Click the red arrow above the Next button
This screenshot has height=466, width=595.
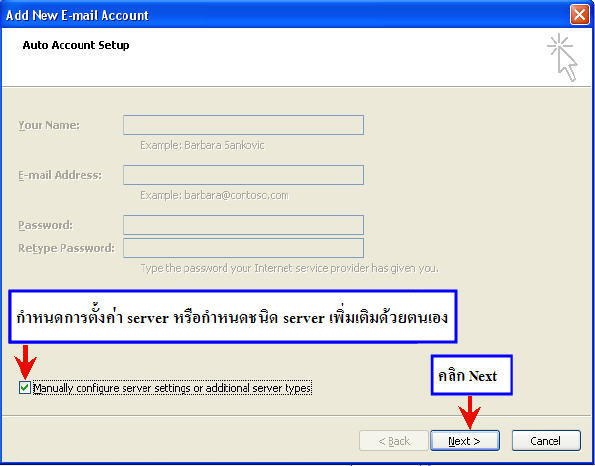point(469,412)
